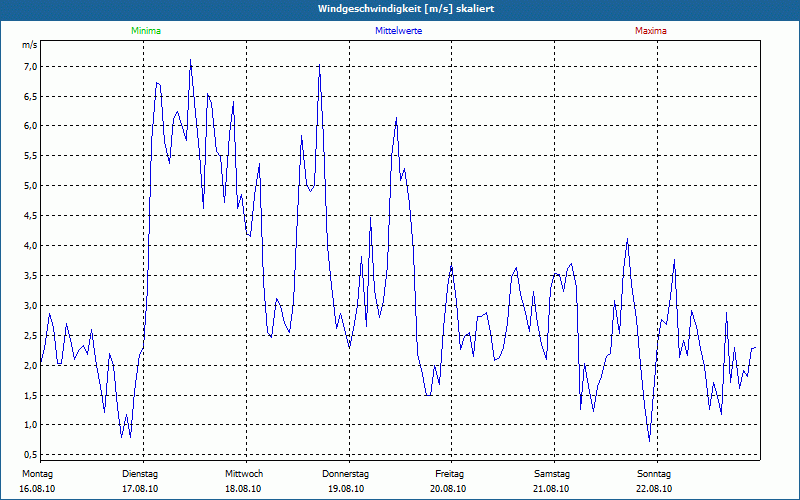Image resolution: width=800 pixels, height=500 pixels.
Task: Click the chart title Windgeschwindigkeit [m/s] skaliert
Action: pyautogui.click(x=406, y=9)
